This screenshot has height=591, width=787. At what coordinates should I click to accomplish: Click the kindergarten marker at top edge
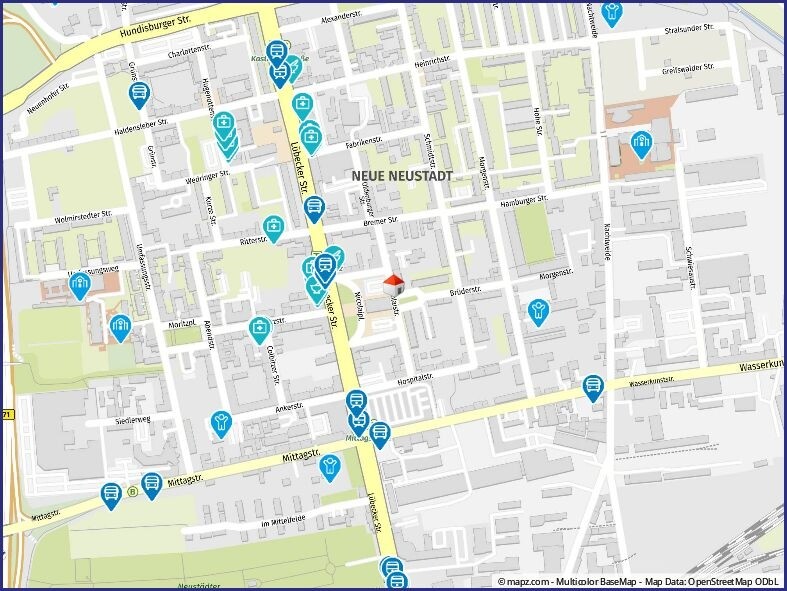tap(613, 12)
